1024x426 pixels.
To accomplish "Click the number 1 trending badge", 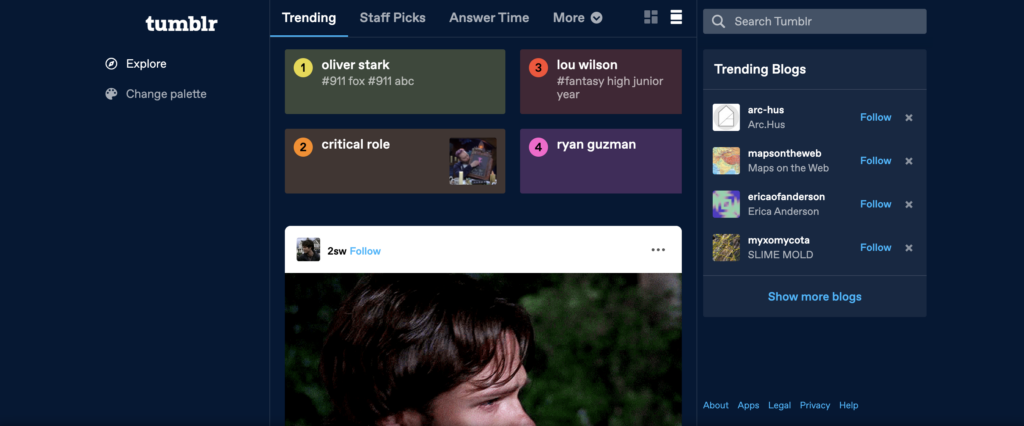I will coord(303,68).
